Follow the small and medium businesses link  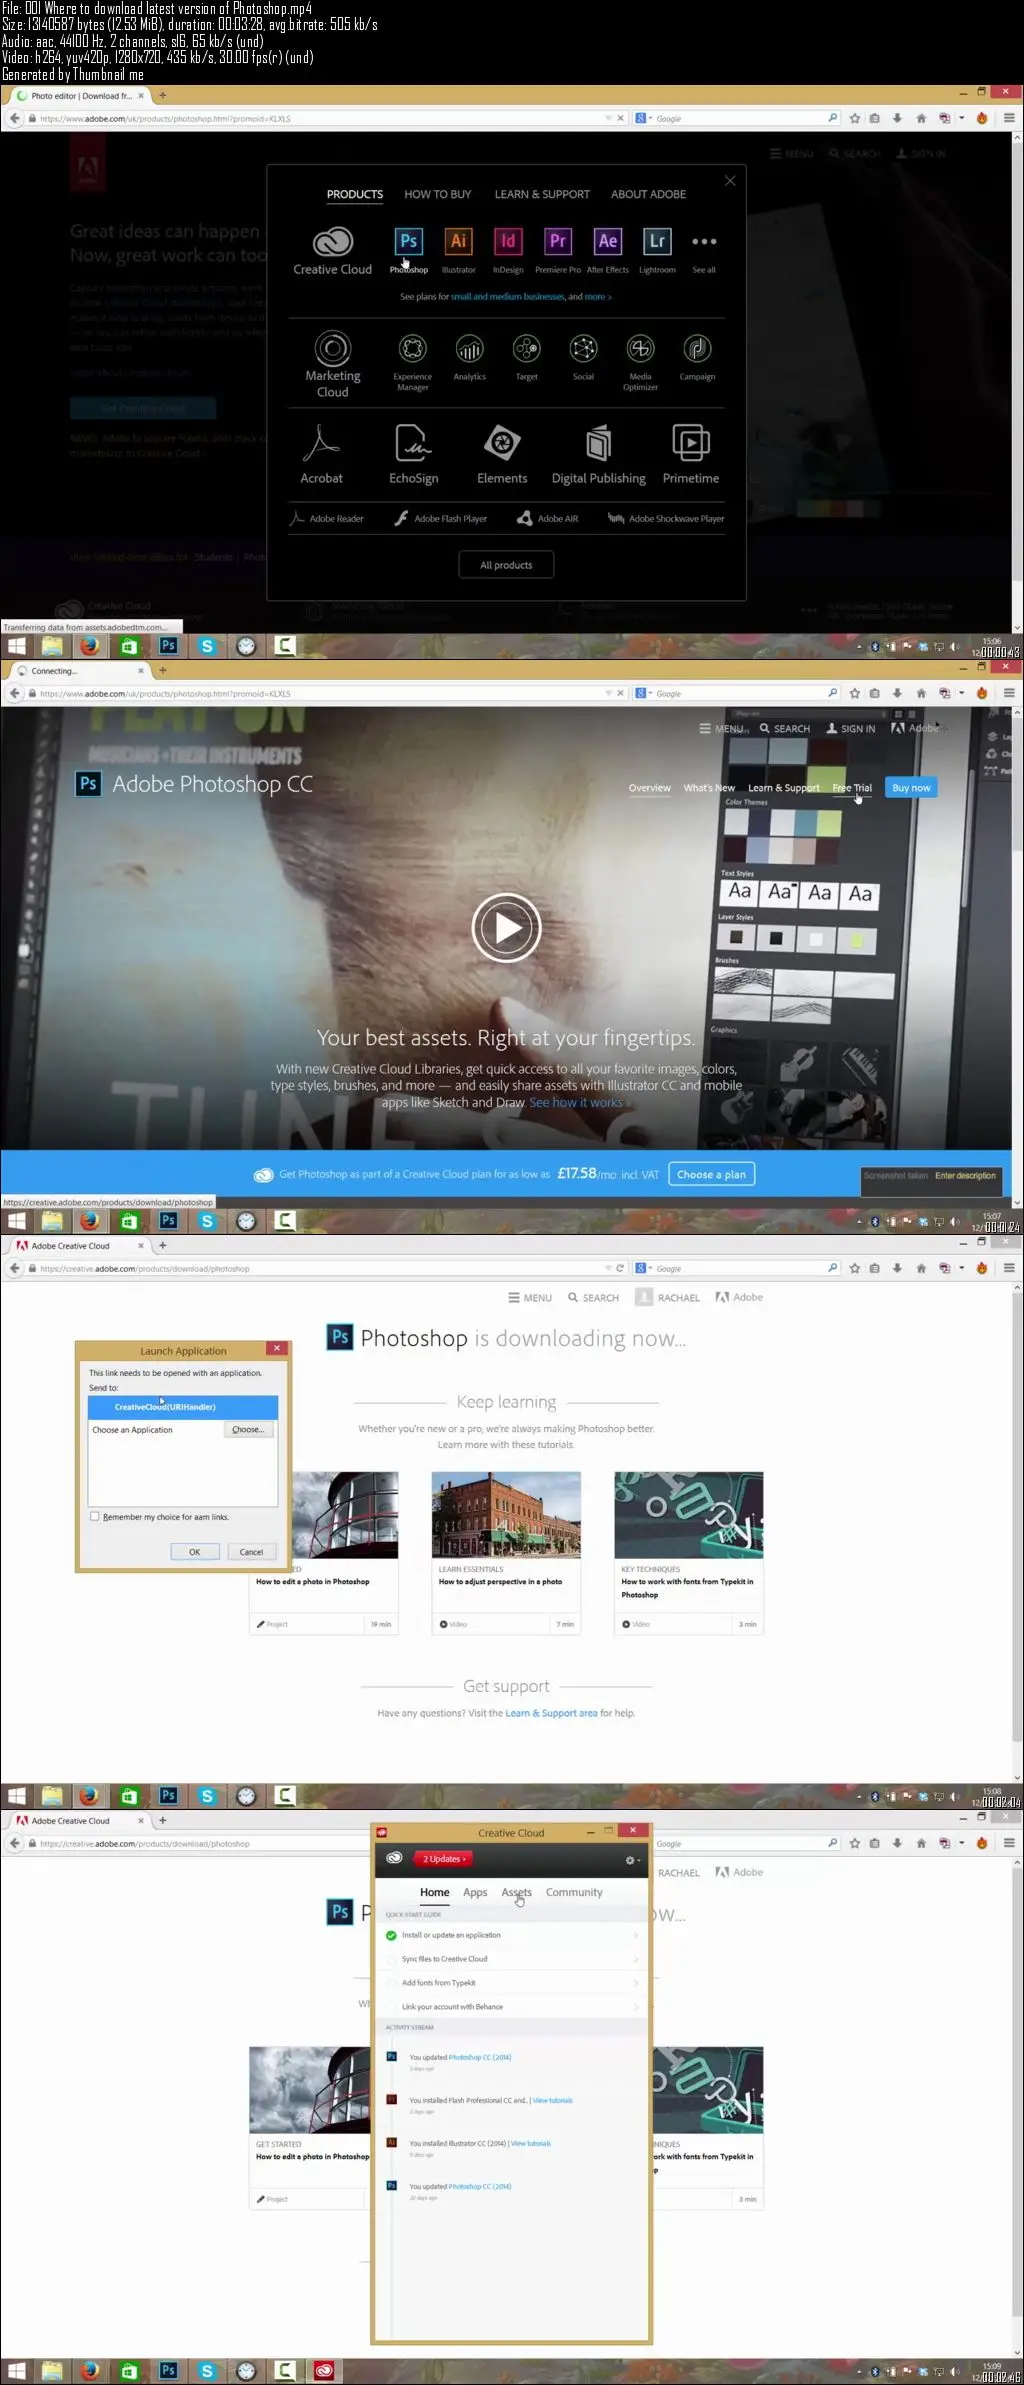[508, 297]
